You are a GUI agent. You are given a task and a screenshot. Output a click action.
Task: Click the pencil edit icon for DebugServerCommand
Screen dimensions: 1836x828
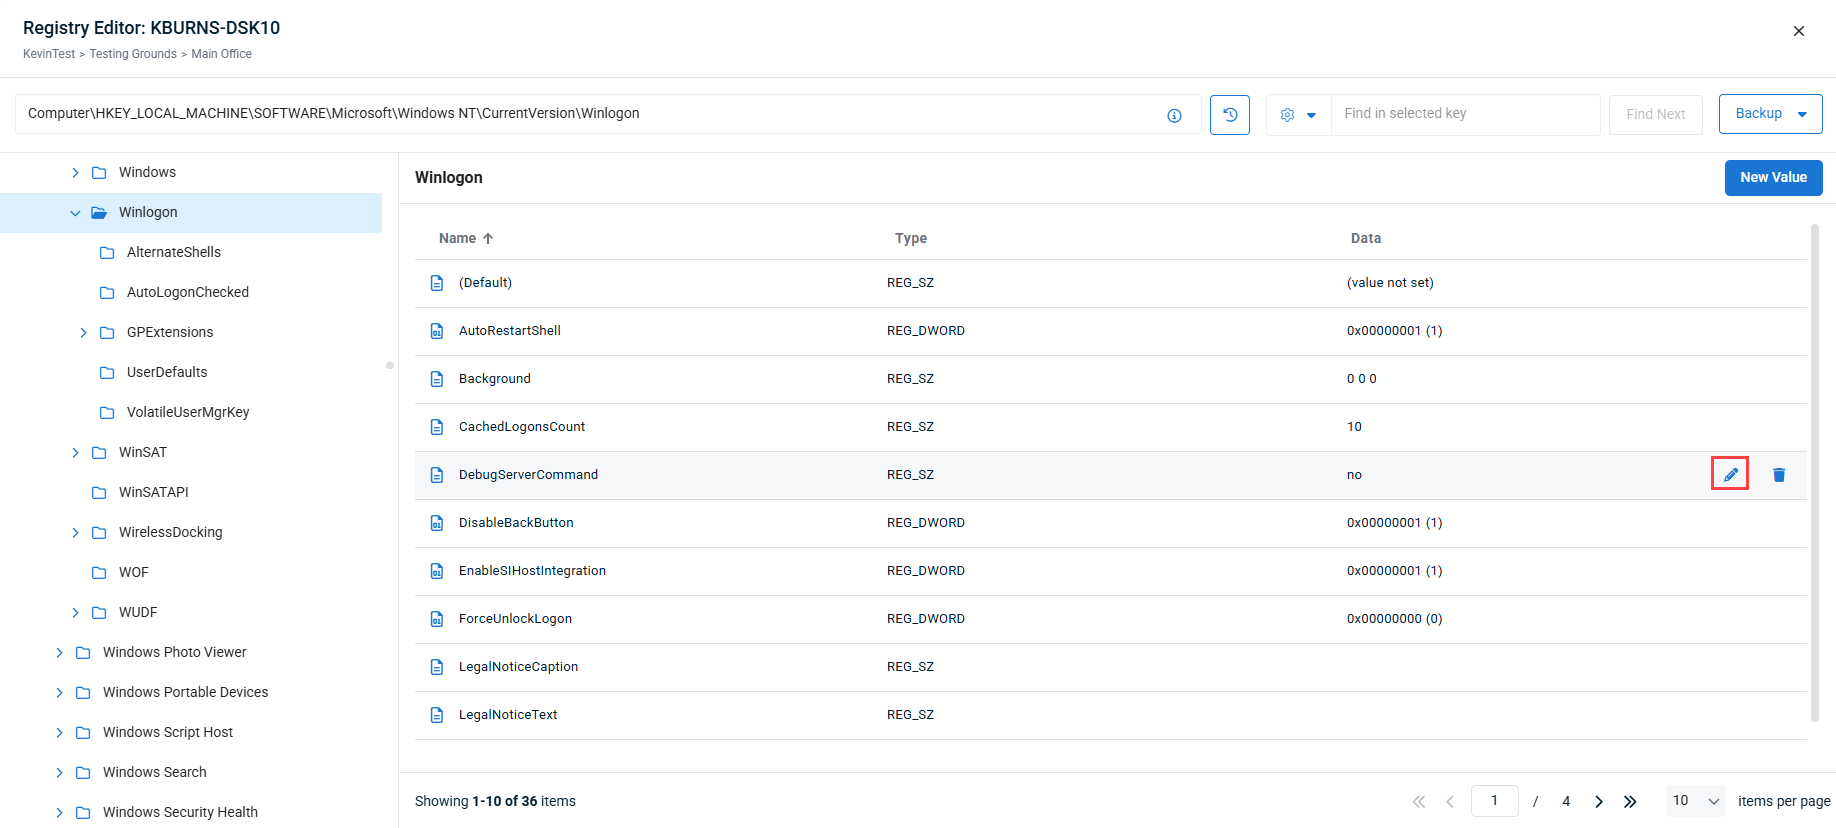1730,474
